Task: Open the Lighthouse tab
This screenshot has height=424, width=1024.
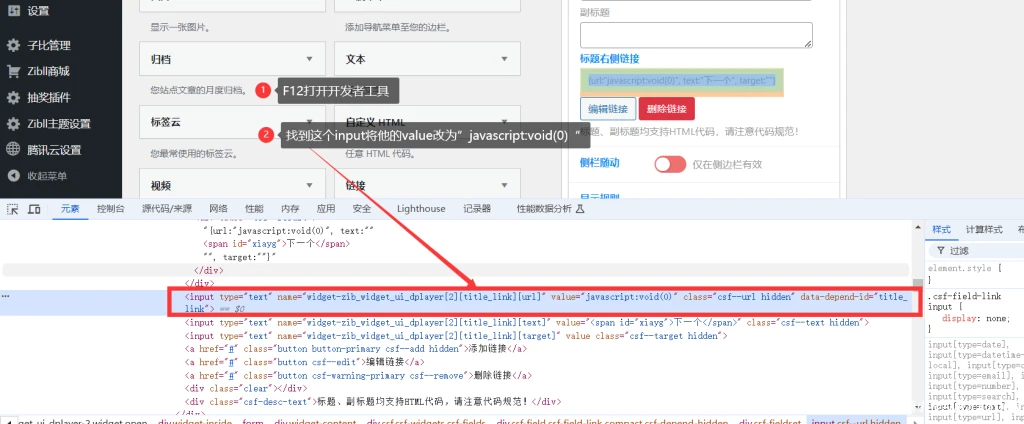Action: (x=421, y=209)
